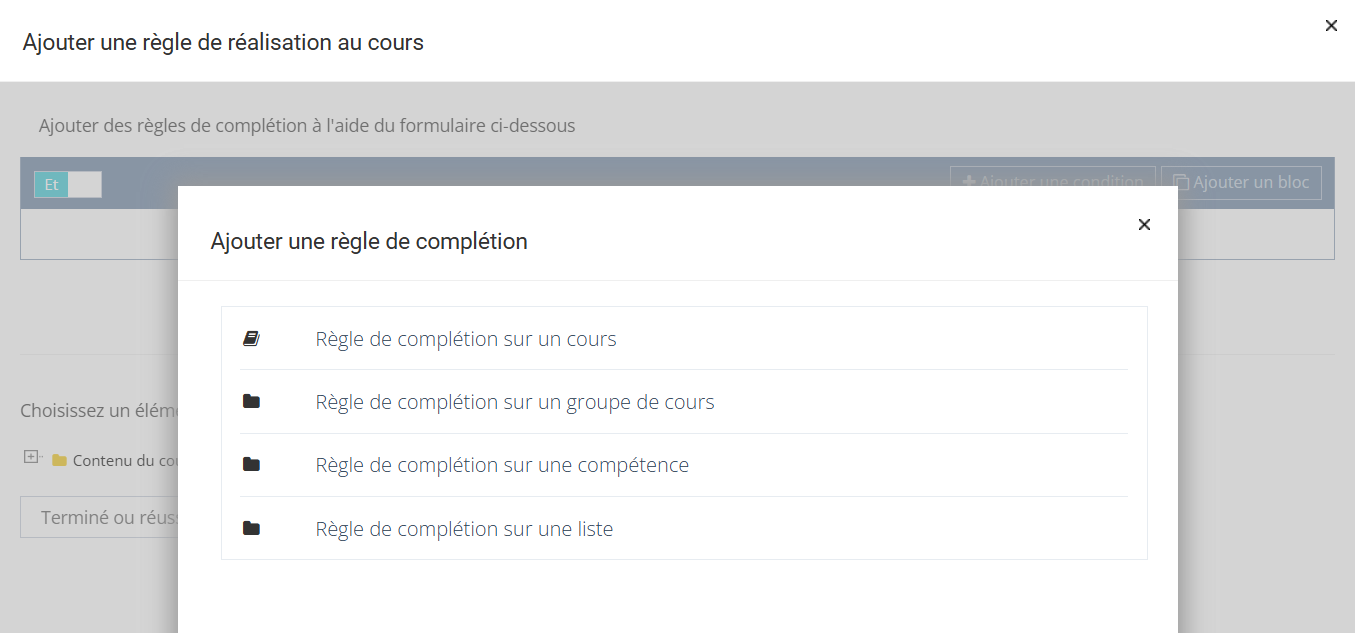Screen dimensions: 1355x633
Task: Click folder icon beside compétence rule
Action: coord(251,465)
